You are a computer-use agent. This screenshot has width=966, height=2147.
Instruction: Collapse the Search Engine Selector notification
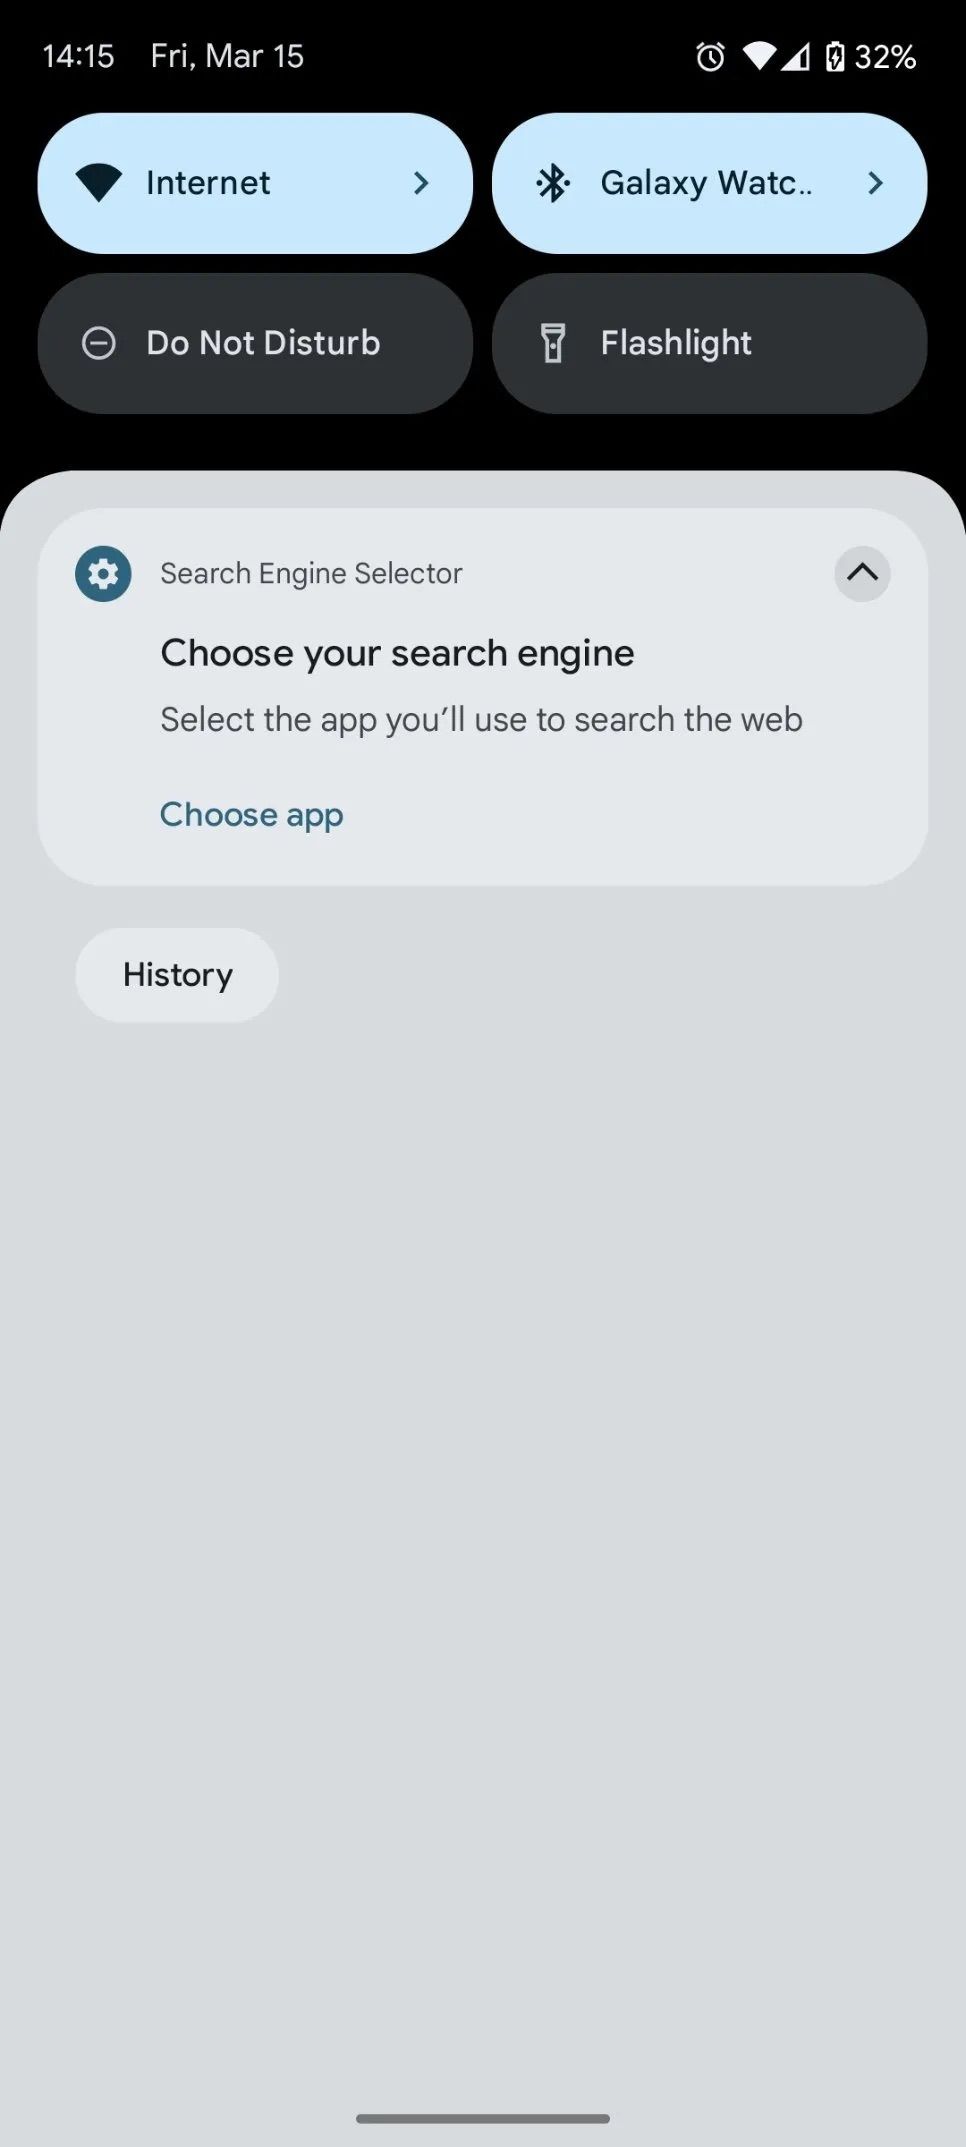(862, 574)
